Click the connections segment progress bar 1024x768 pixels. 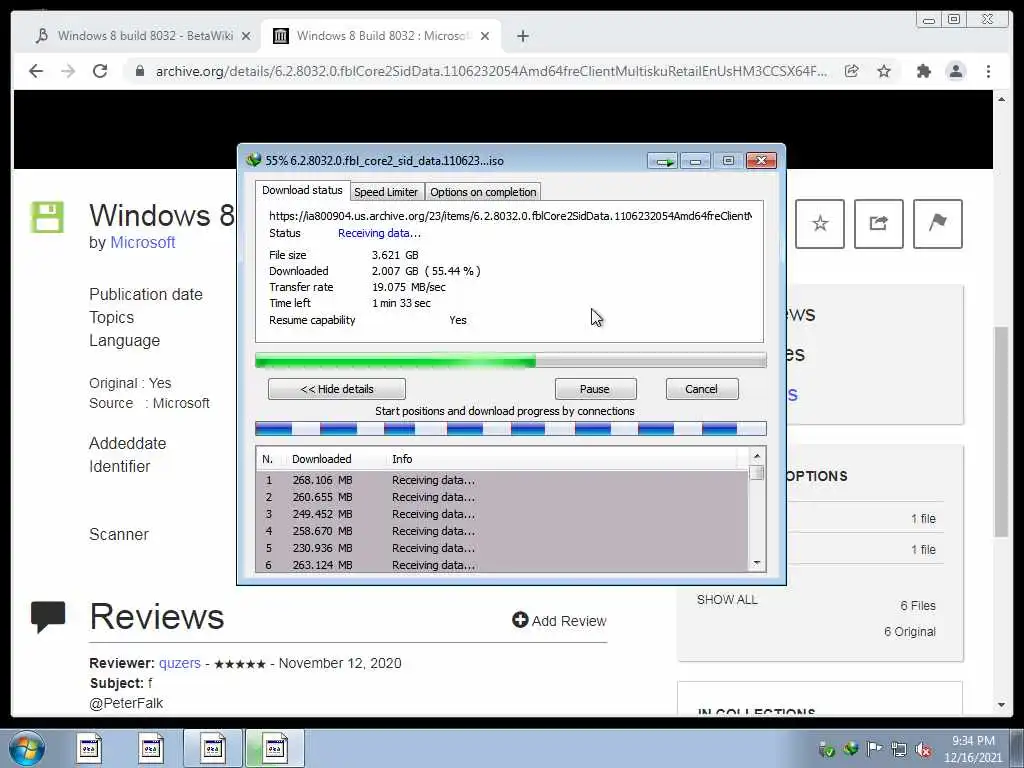[x=511, y=428]
